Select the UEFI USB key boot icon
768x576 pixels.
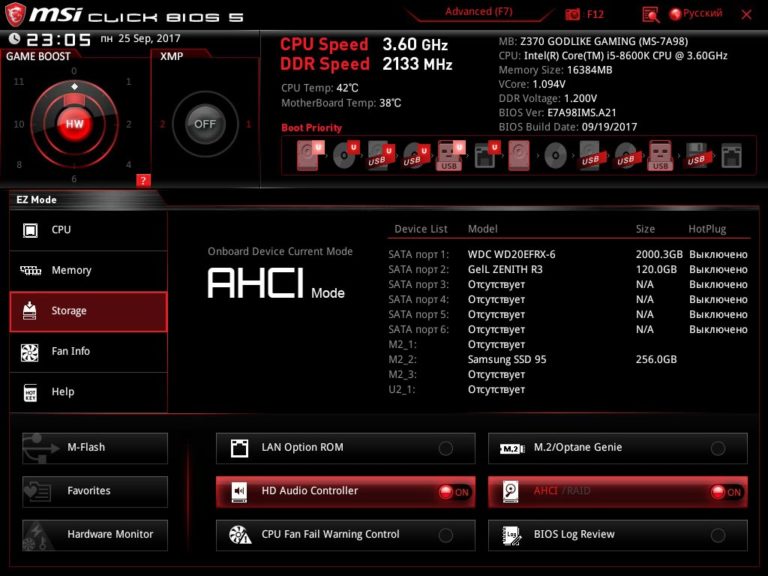point(450,155)
